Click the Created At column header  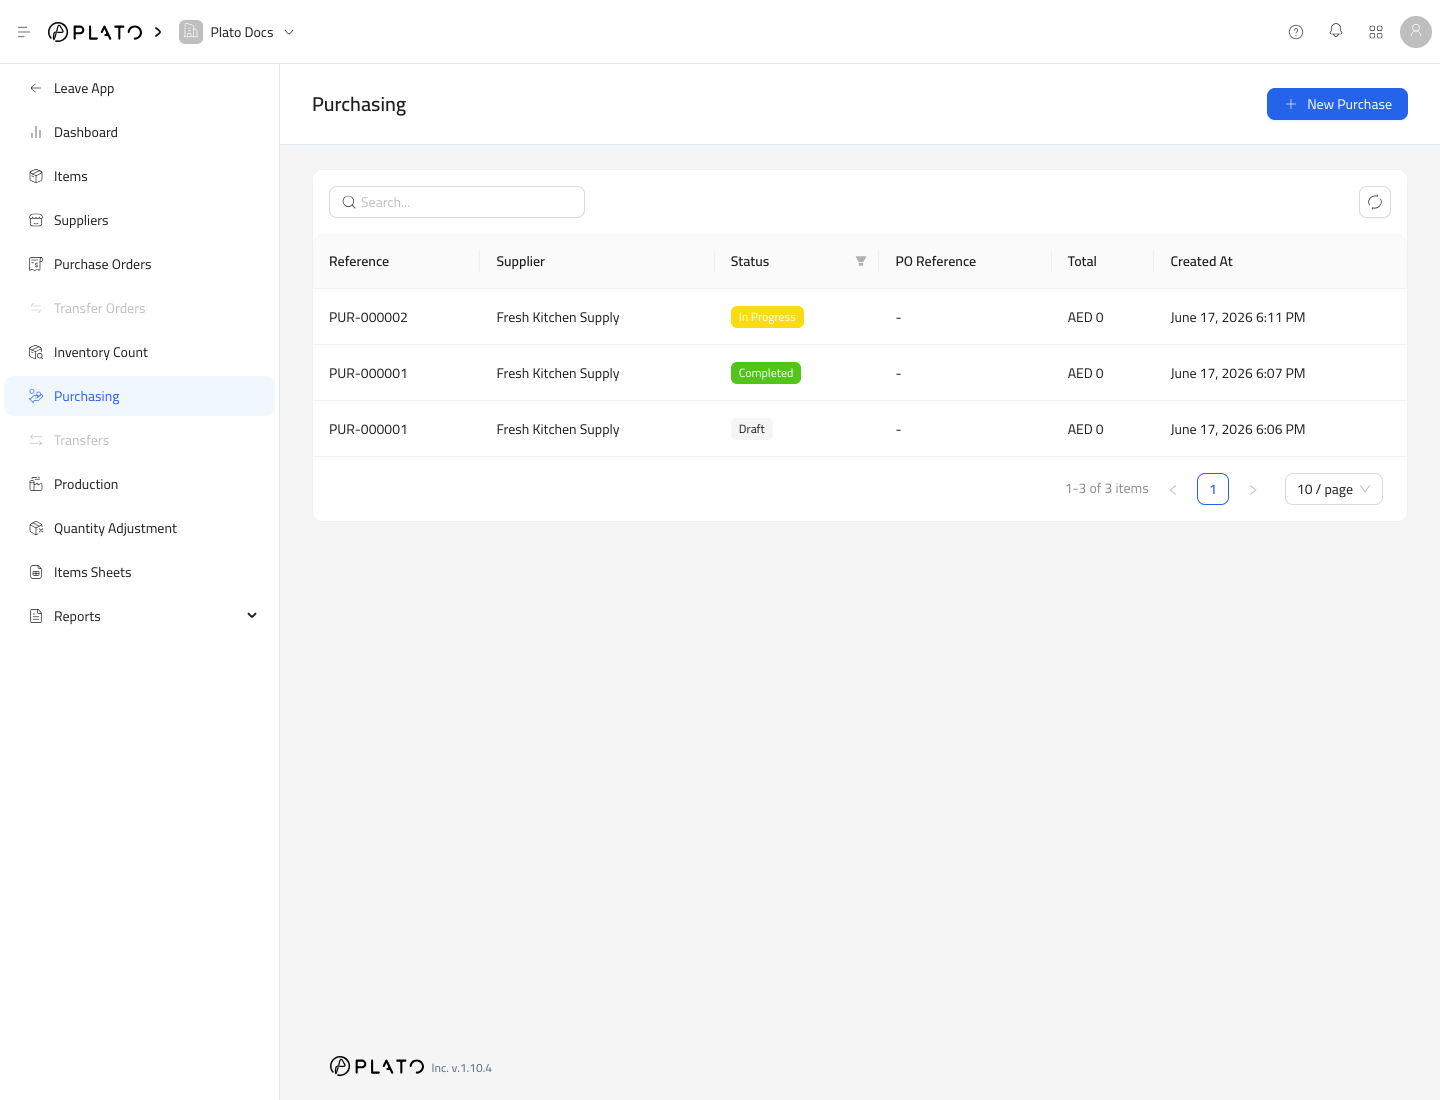point(1281,261)
